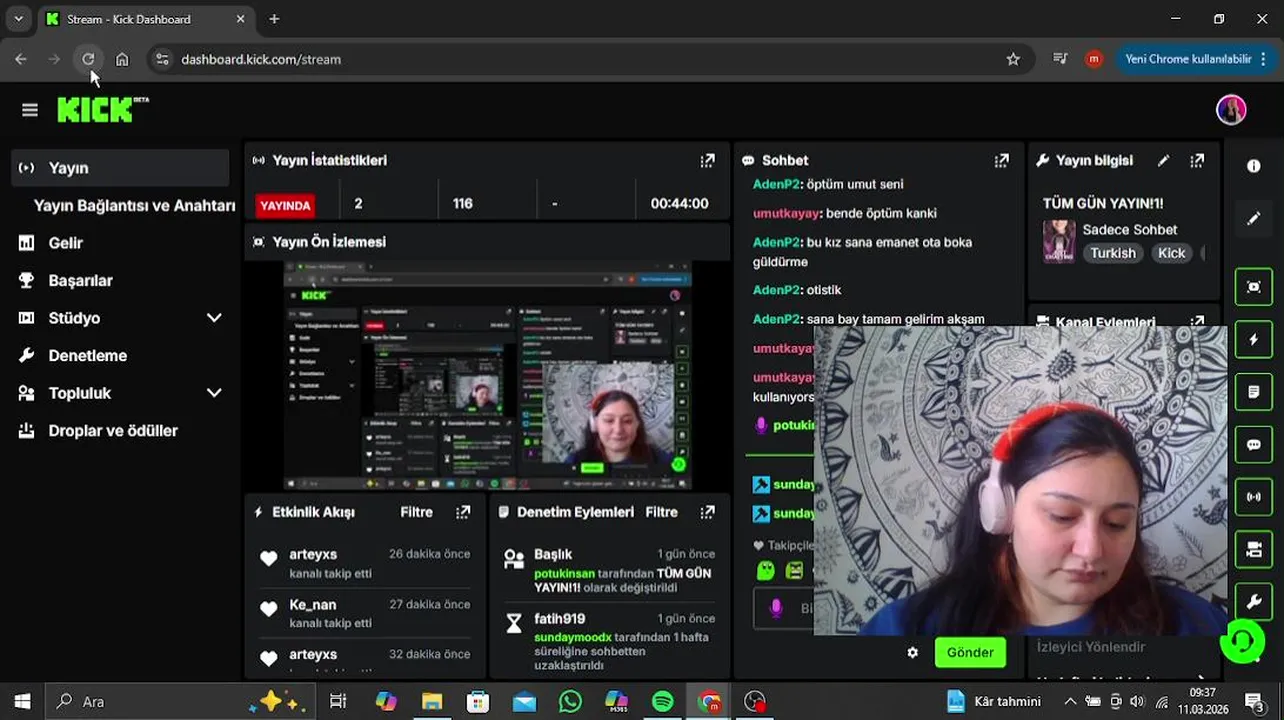1284x720 pixels.
Task: Open File Explorer from the taskbar
Action: click(x=431, y=702)
